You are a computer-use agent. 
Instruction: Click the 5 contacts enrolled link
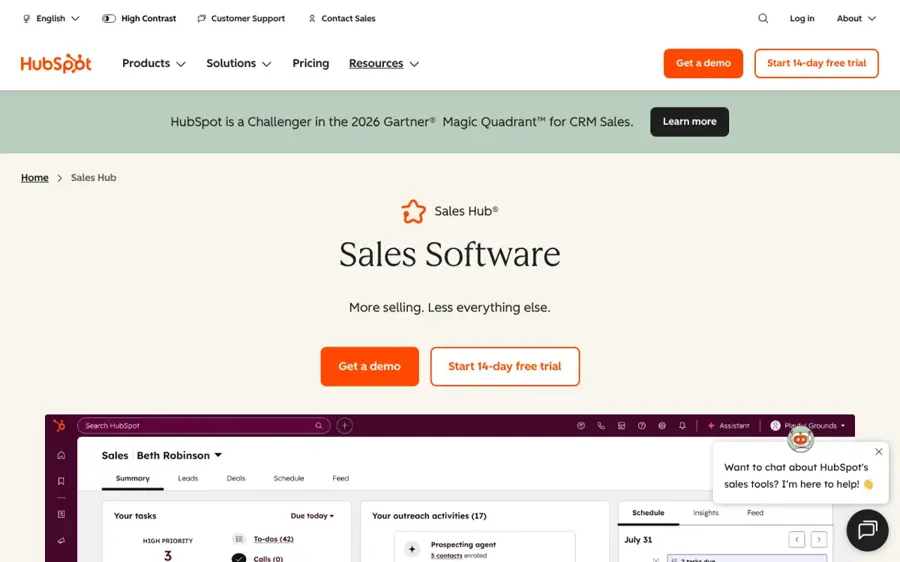(x=447, y=556)
